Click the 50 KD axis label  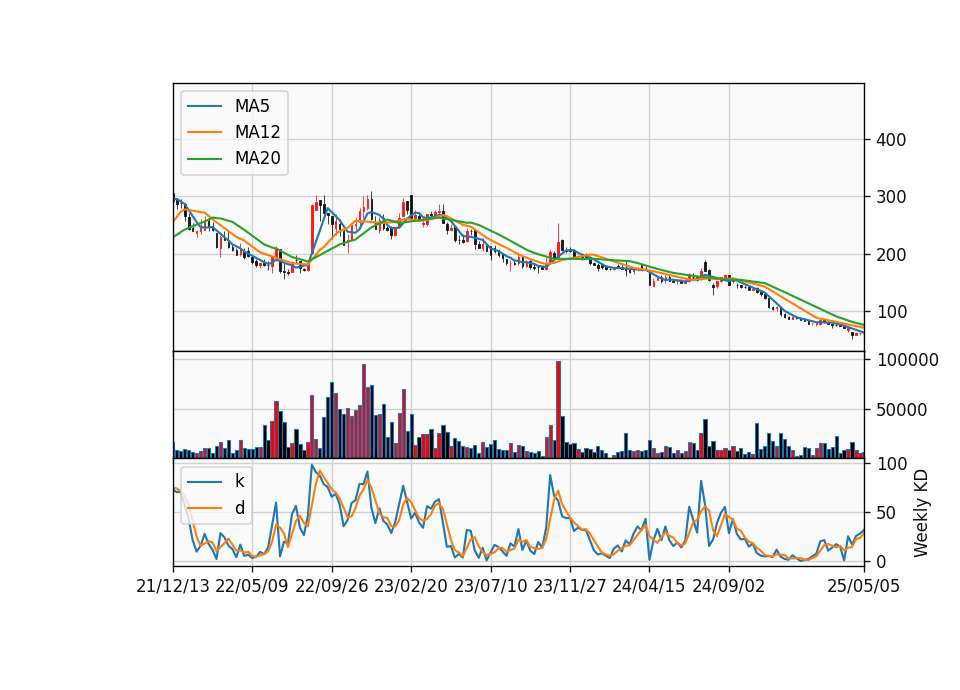(x=886, y=512)
